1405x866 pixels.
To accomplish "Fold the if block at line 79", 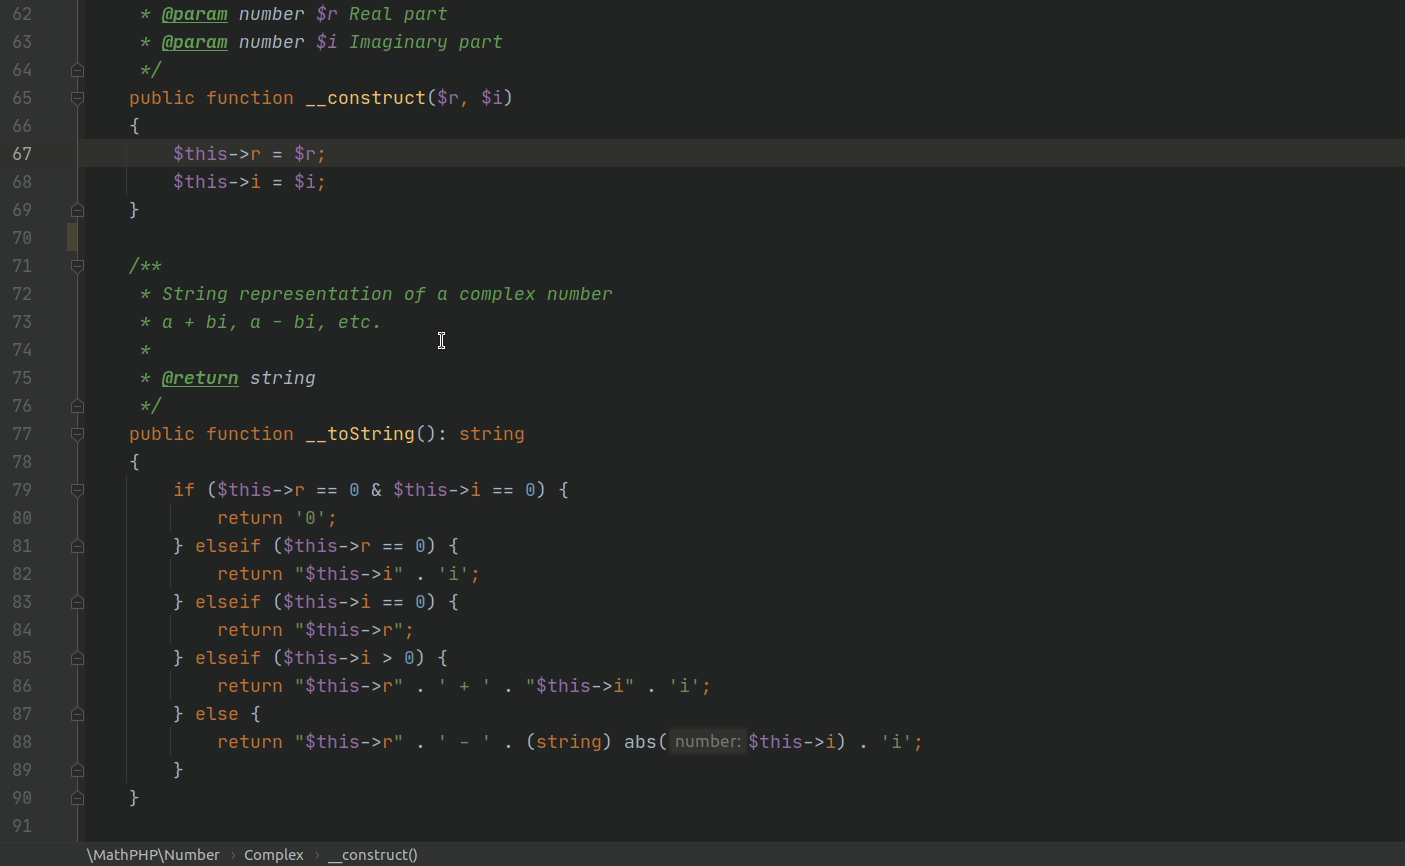I will click(x=77, y=490).
